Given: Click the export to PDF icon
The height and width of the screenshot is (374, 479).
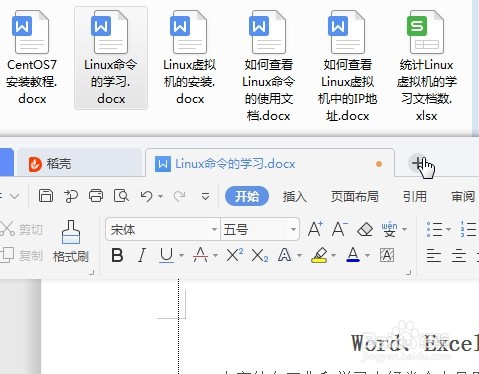Looking at the screenshot, I should coord(71,196).
